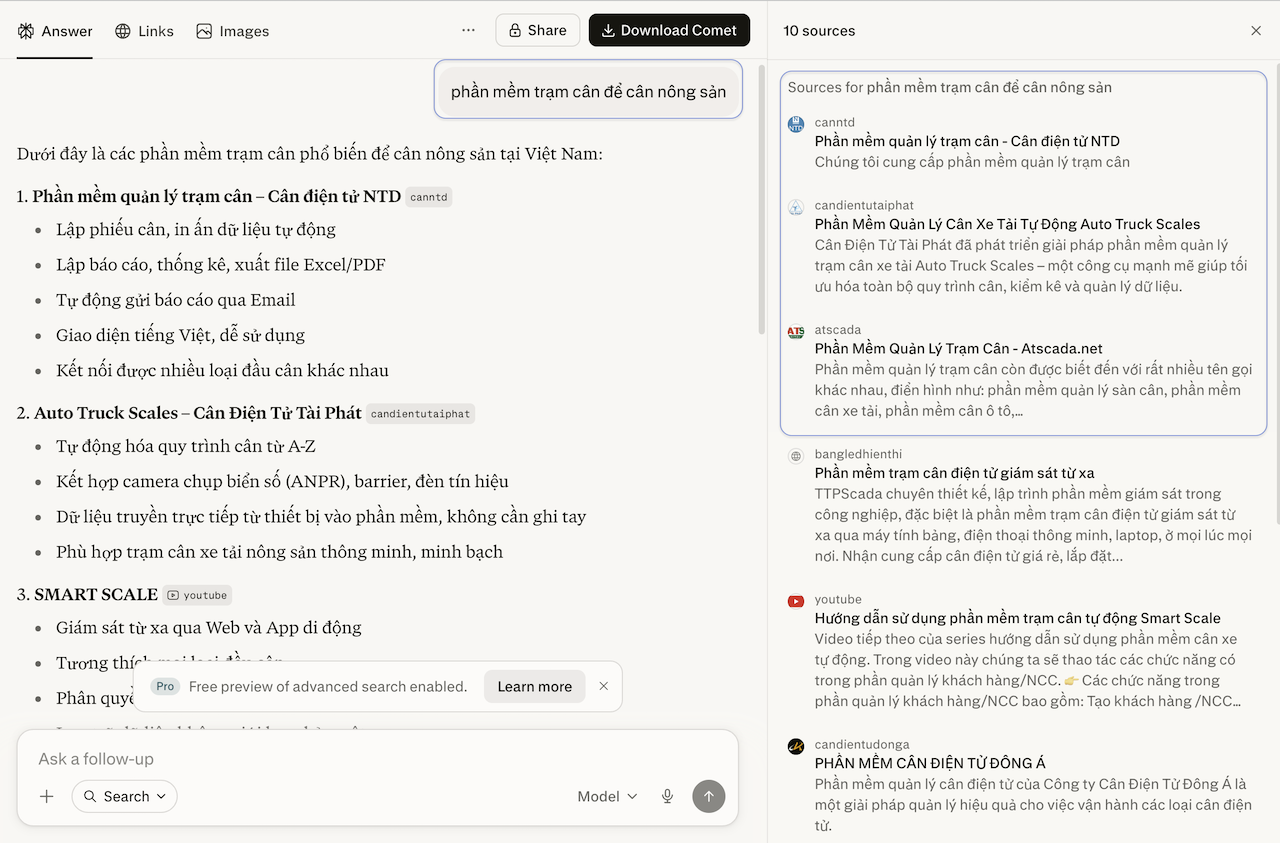Click the atscada source favicon
1280x843 pixels.
pyautogui.click(x=796, y=332)
